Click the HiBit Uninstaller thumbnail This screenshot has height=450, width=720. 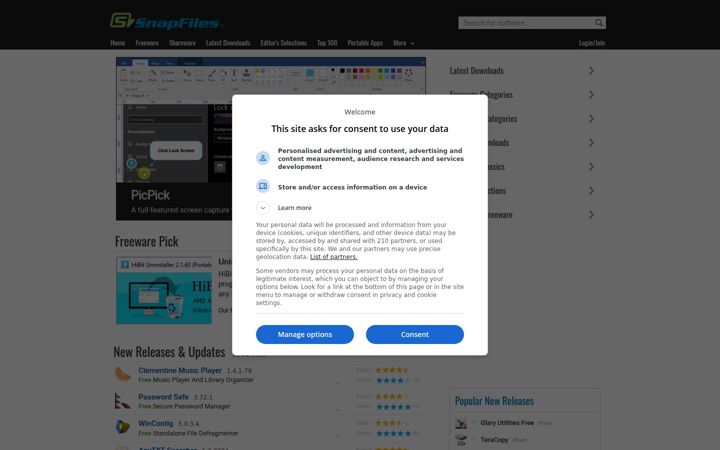coord(164,291)
